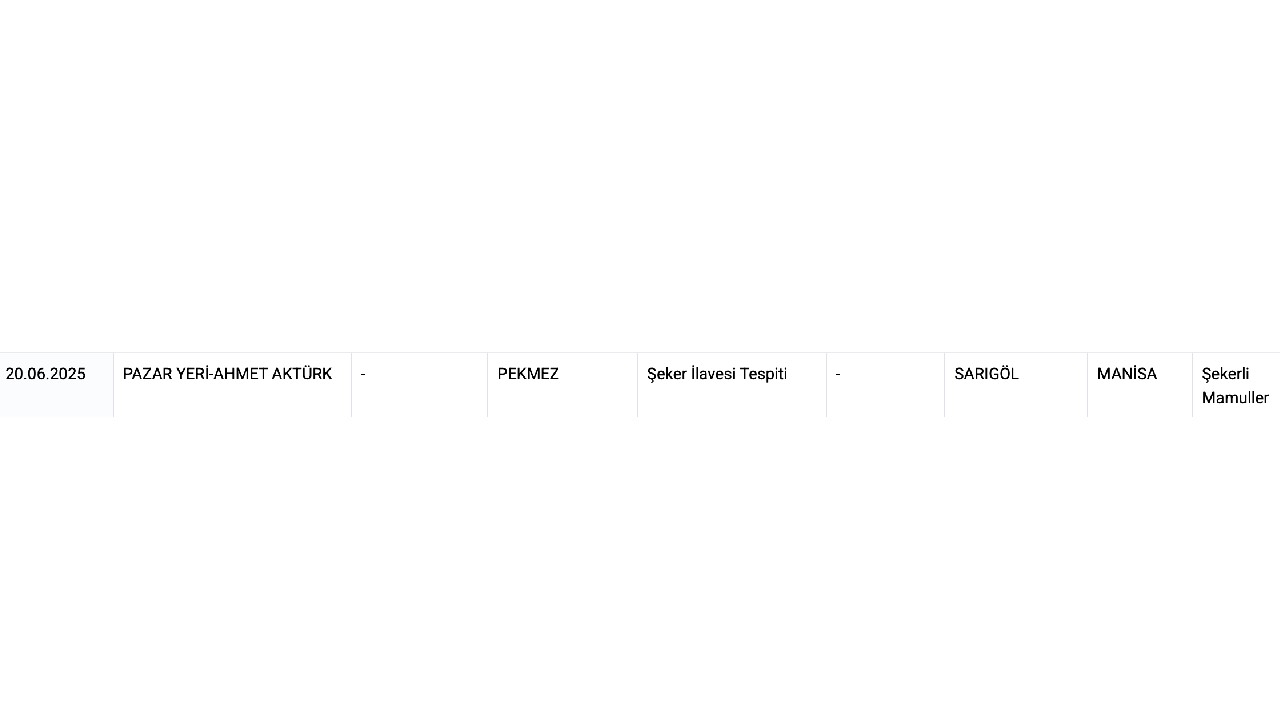This screenshot has height=720, width=1280.
Task: Click the dash cell before SARIGÖL
Action: pyautogui.click(x=885, y=385)
